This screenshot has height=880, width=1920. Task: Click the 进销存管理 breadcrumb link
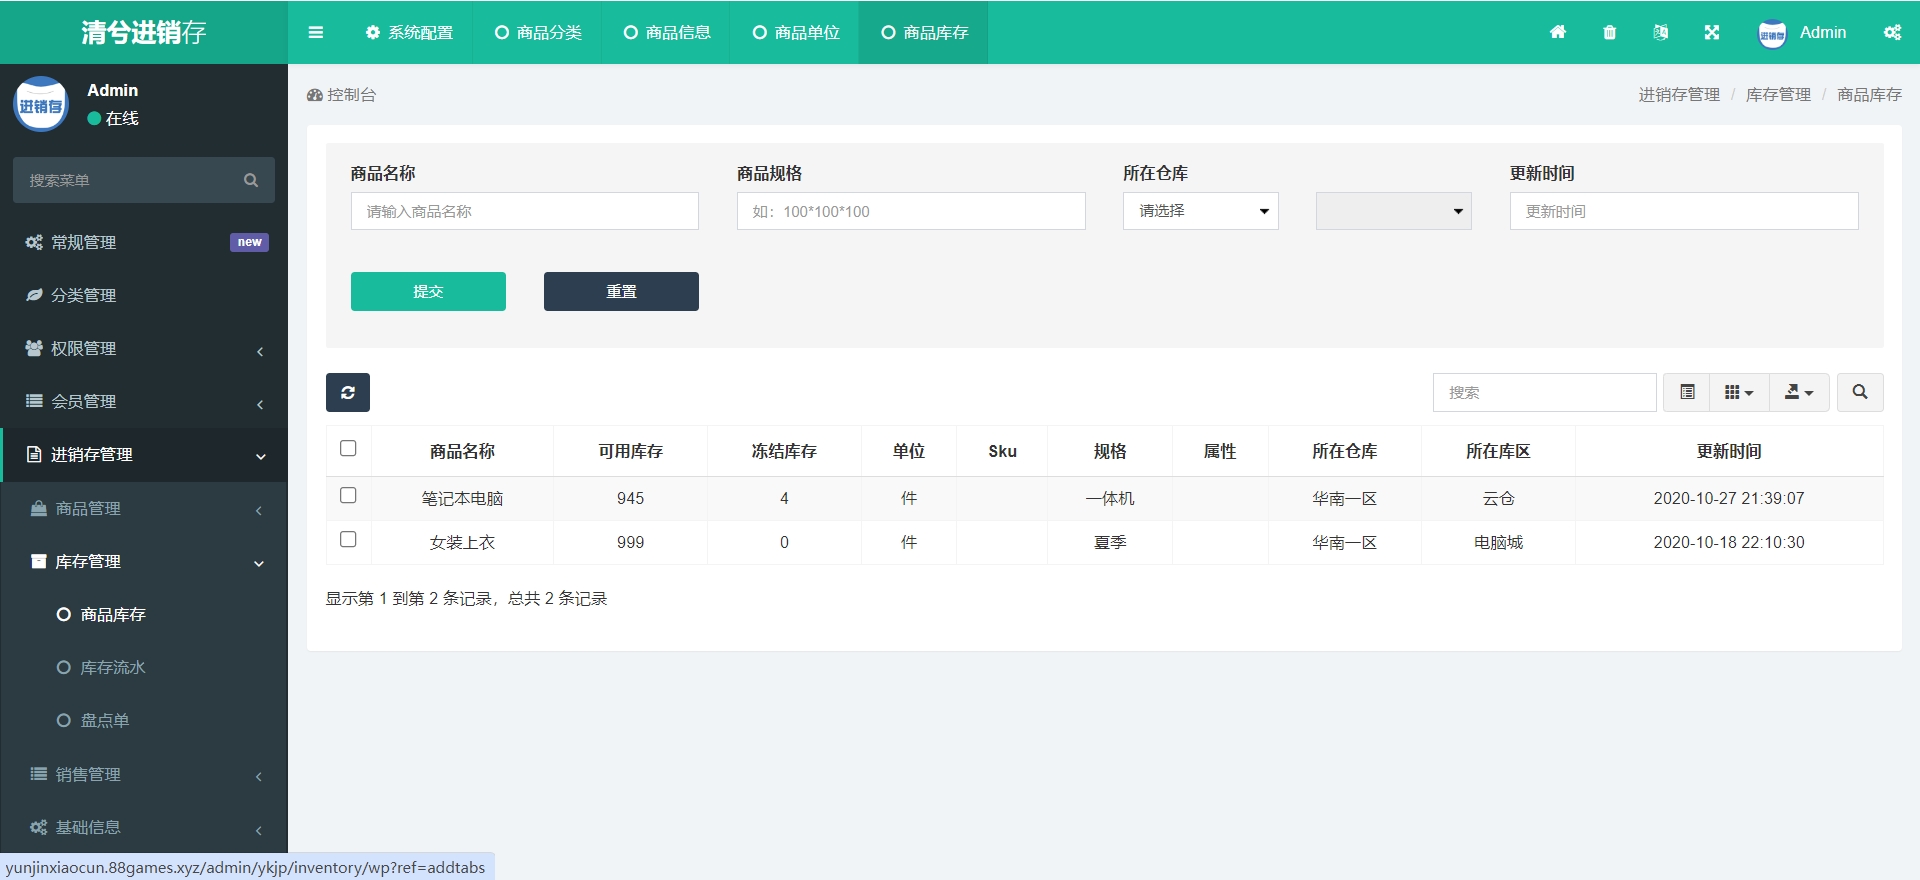pos(1679,94)
